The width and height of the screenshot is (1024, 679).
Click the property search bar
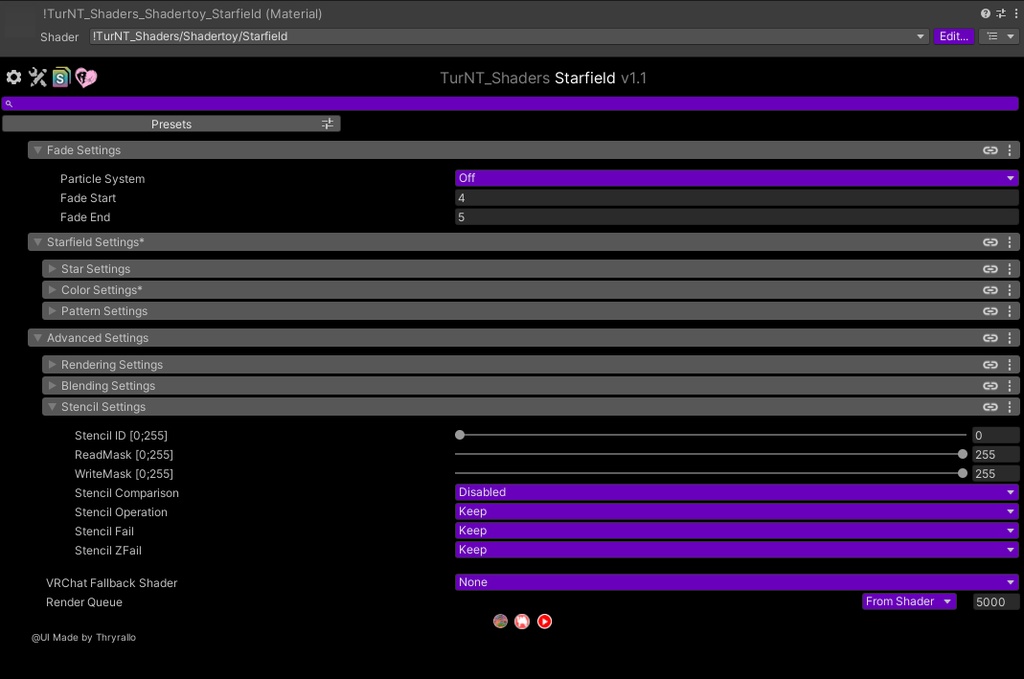click(512, 103)
